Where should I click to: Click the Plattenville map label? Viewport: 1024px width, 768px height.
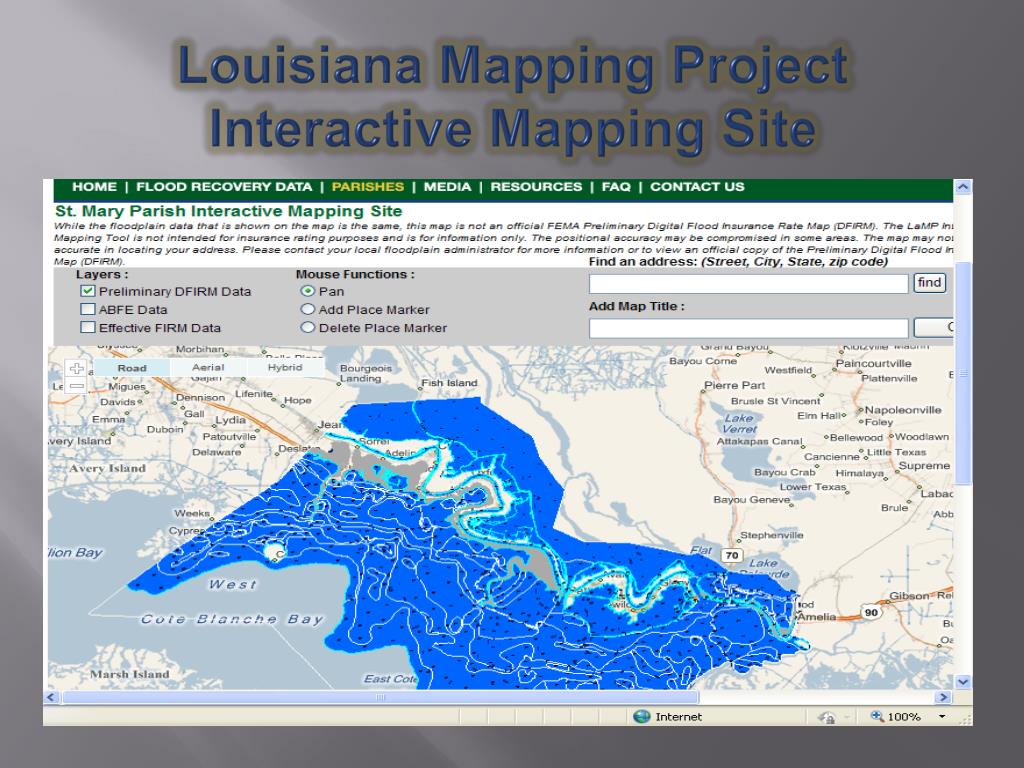tap(889, 378)
